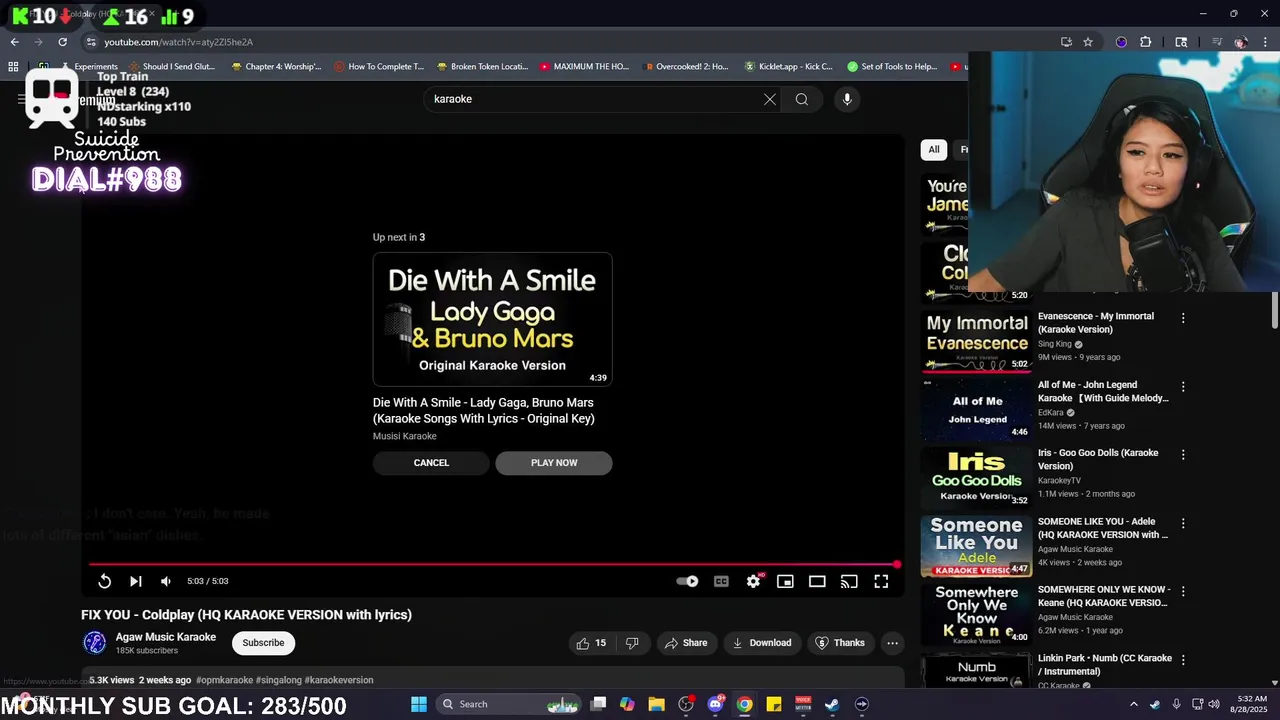The image size is (1280, 720).
Task: Open the Chapter 4: Worship bookmark
Action: point(276,67)
